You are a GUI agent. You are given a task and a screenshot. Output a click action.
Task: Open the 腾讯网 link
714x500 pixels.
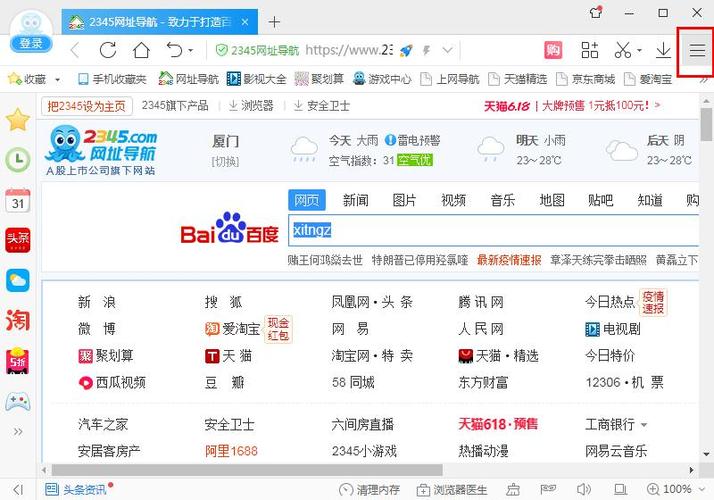(x=481, y=302)
